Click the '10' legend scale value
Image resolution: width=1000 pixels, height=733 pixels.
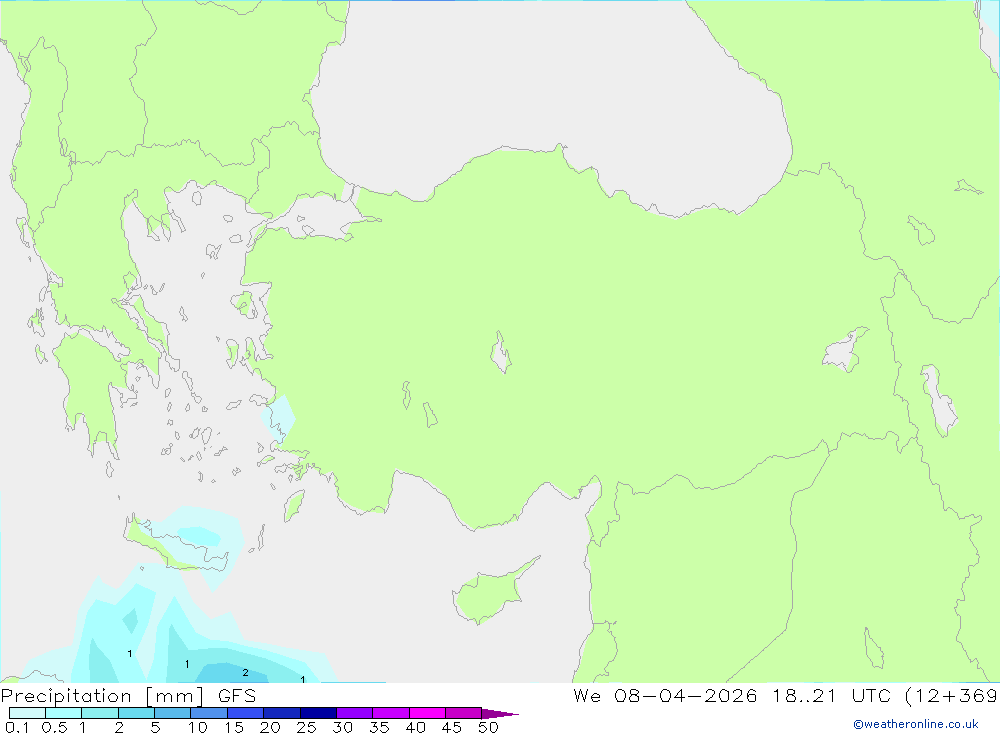pyautogui.click(x=197, y=727)
